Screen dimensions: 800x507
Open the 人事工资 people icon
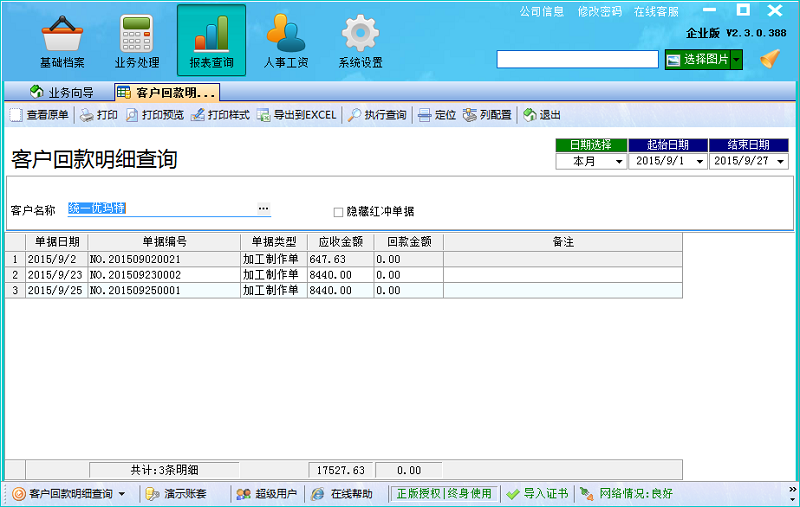point(285,37)
